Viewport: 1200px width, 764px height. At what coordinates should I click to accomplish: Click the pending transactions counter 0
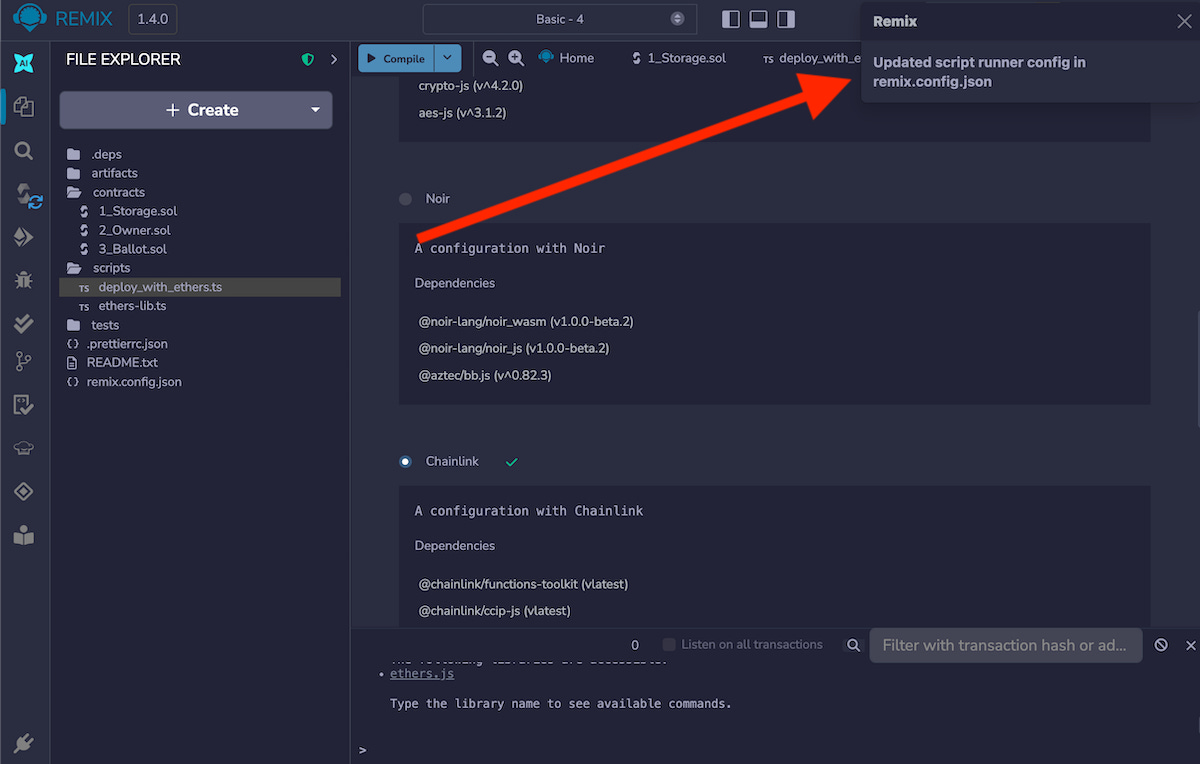tap(635, 645)
